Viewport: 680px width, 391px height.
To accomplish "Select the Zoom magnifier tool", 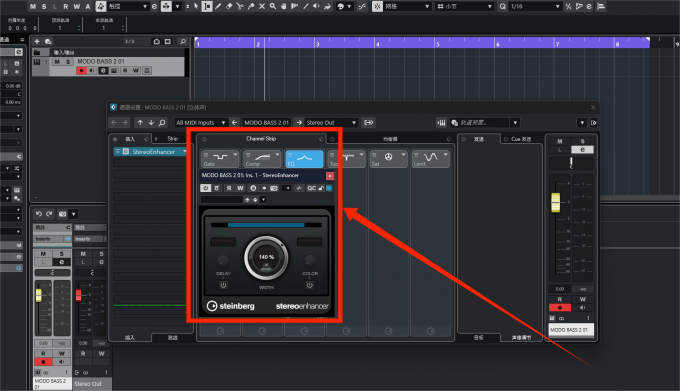I will tap(272, 6).
